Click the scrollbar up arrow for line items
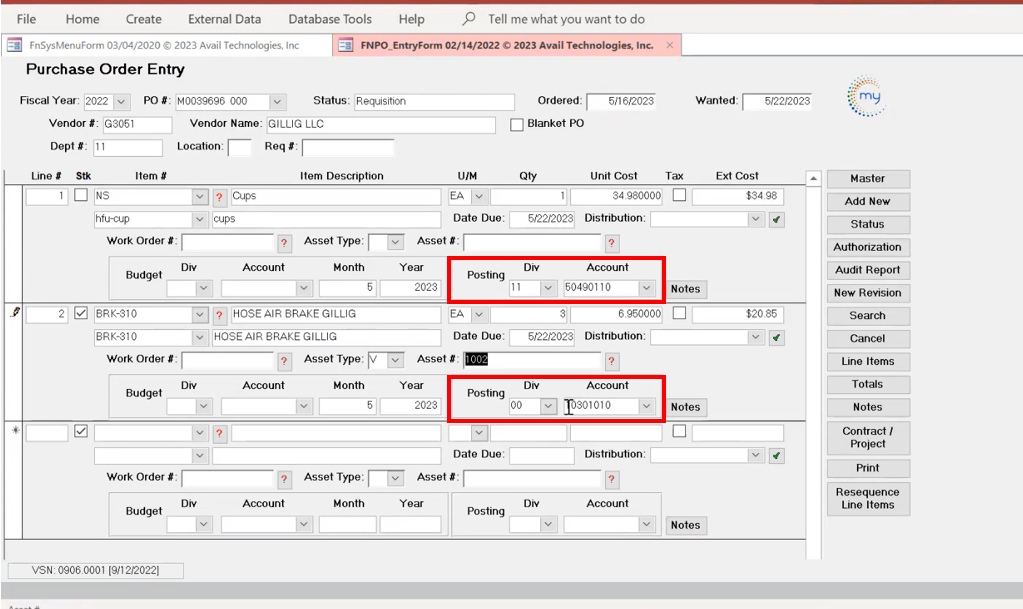1023x609 pixels. (x=814, y=179)
